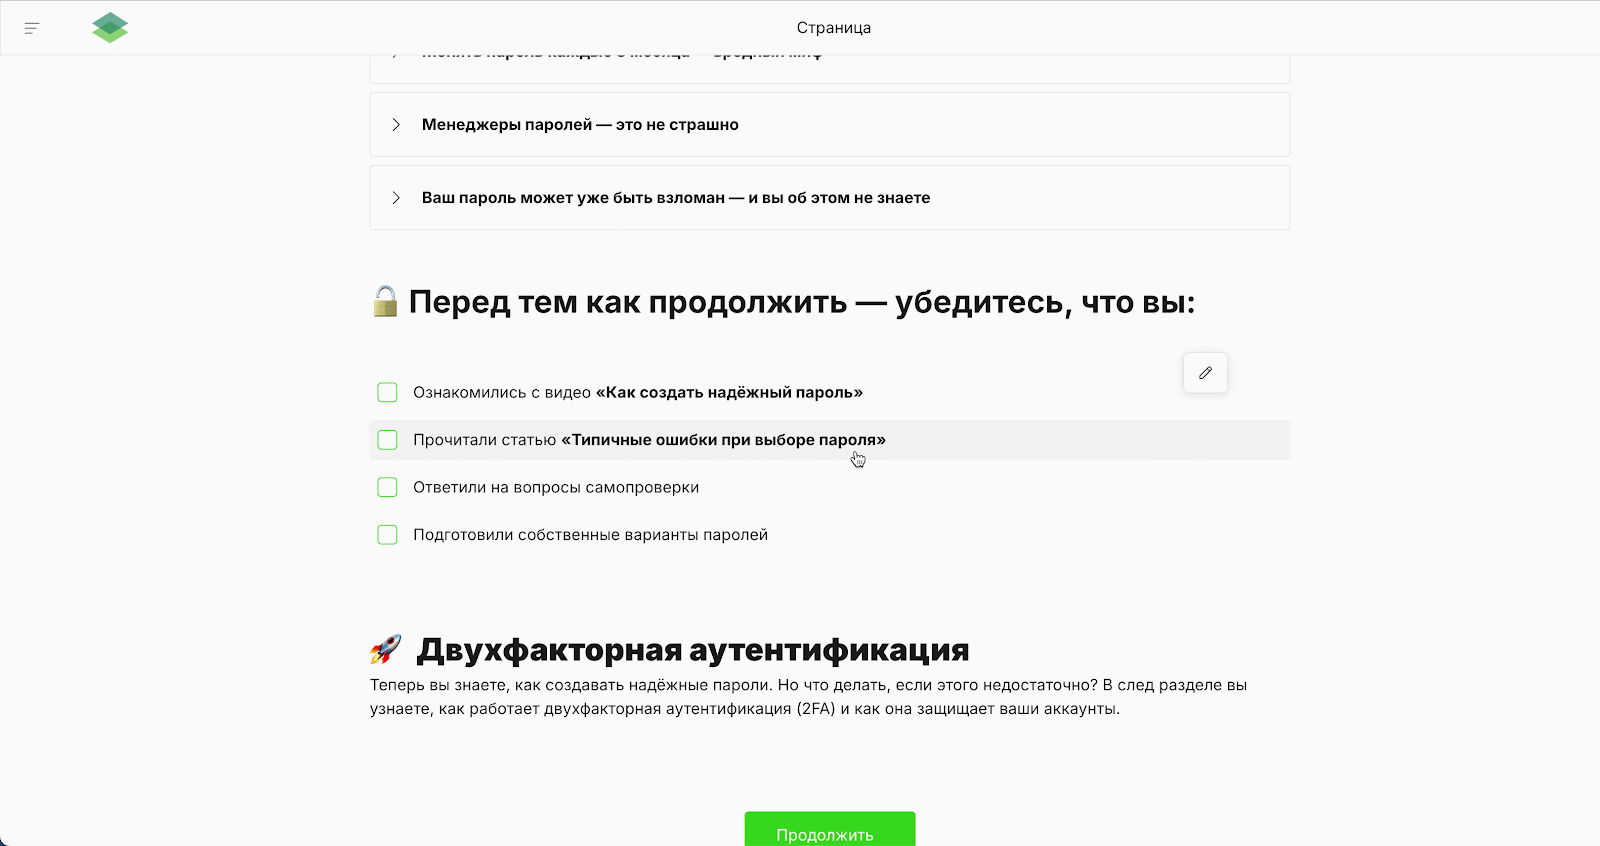Tick the «Типичные ошибки при выборе пароля» checkbox
The image size is (1600, 846).
click(x=388, y=440)
